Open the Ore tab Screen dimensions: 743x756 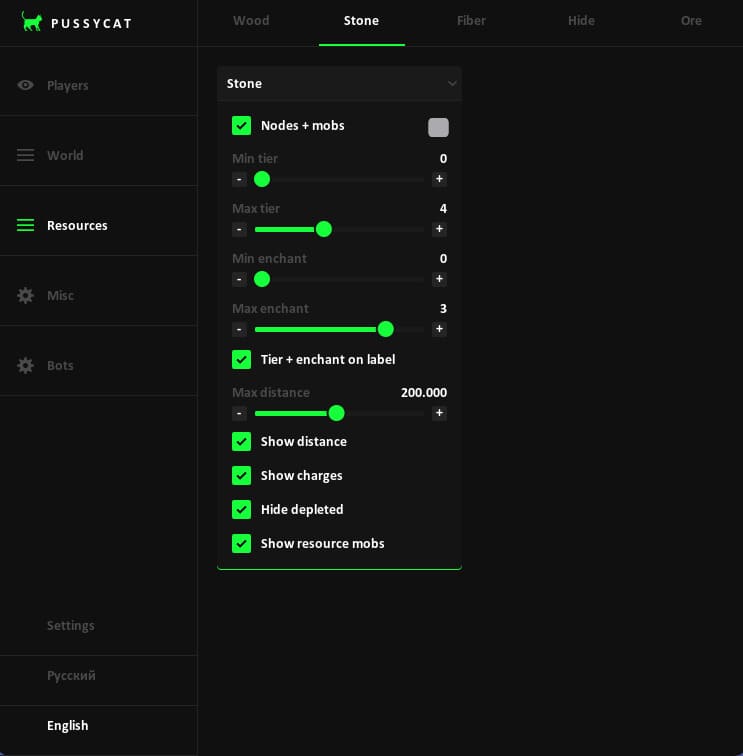(x=691, y=21)
